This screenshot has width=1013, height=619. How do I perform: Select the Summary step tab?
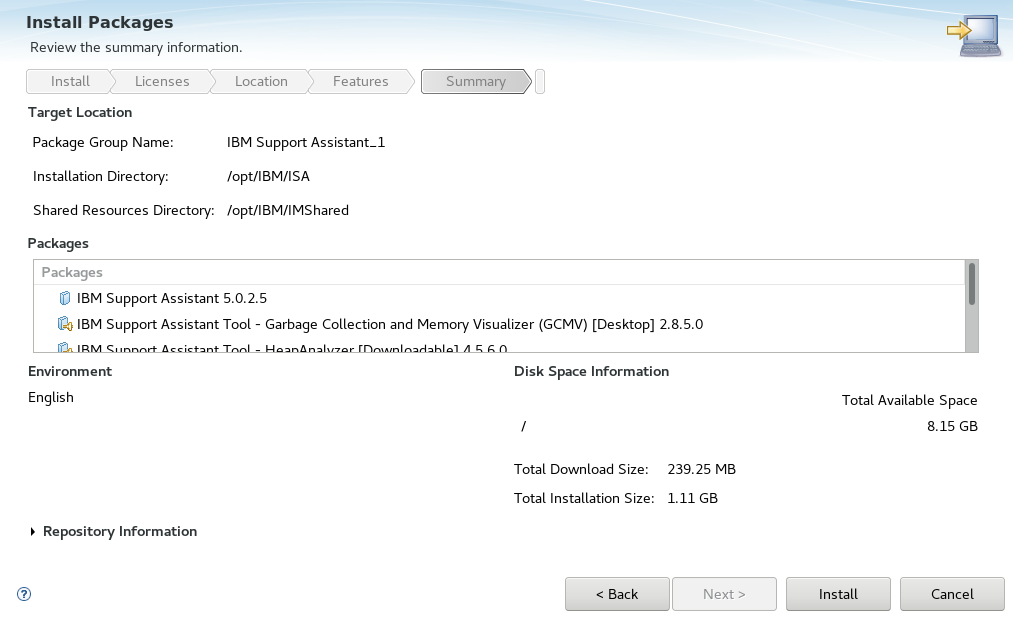(476, 81)
